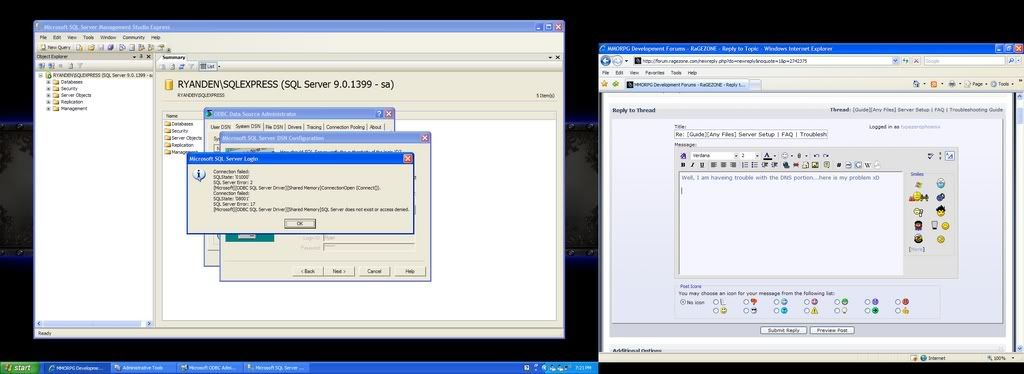Toggle bold formatting in post editor
This screenshot has width=1024, height=374.
coord(683,164)
